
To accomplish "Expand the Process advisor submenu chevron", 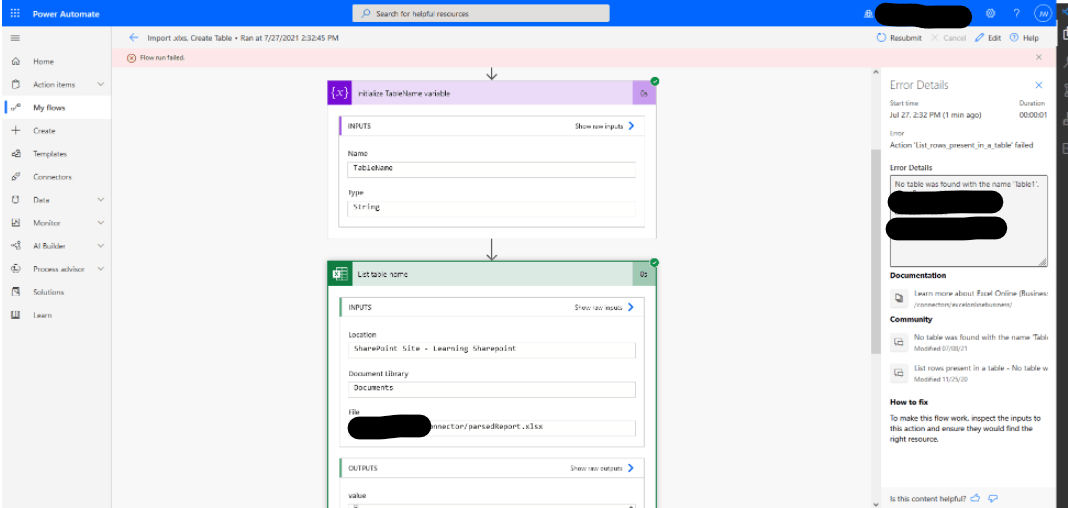I will coord(101,269).
